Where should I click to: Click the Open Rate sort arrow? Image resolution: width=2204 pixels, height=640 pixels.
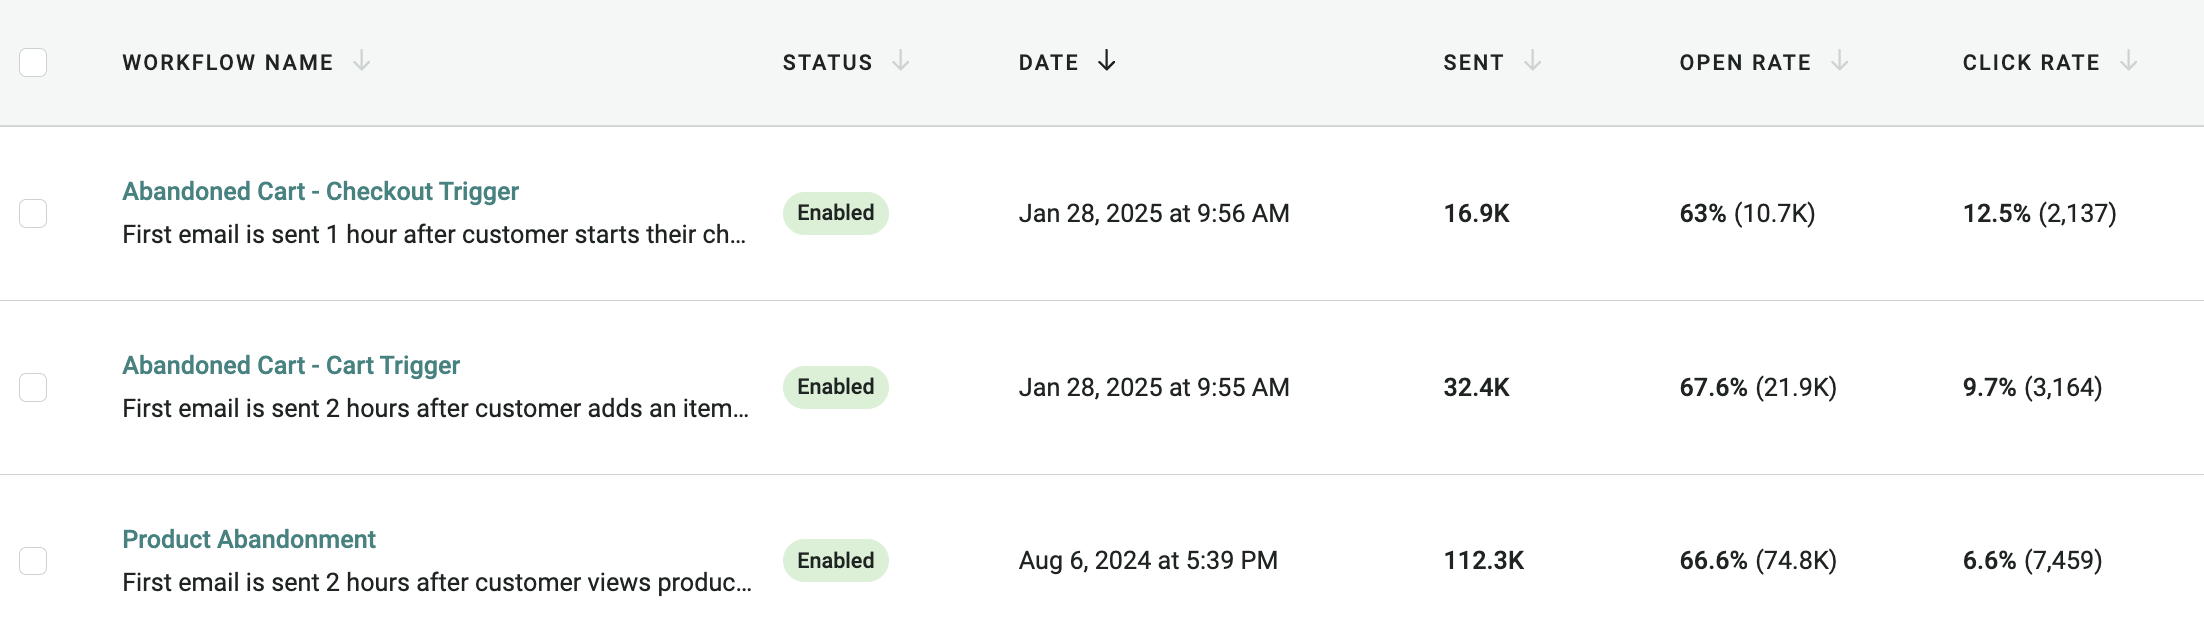click(1839, 62)
